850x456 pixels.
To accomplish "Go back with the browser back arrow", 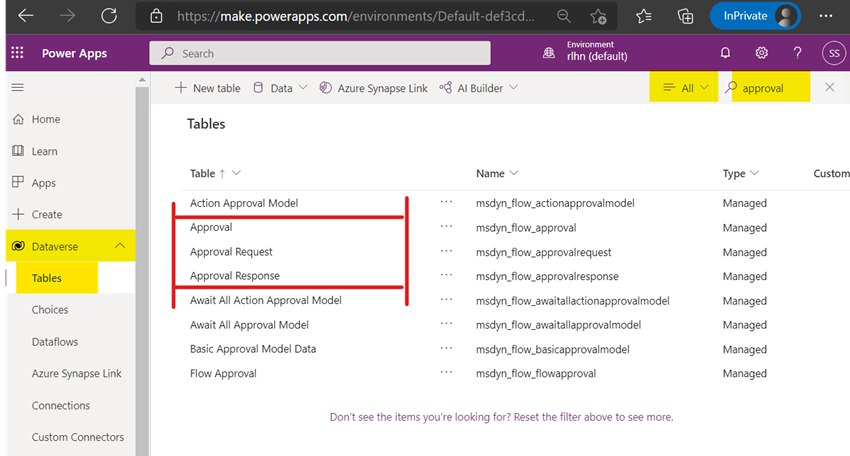I will [x=25, y=16].
